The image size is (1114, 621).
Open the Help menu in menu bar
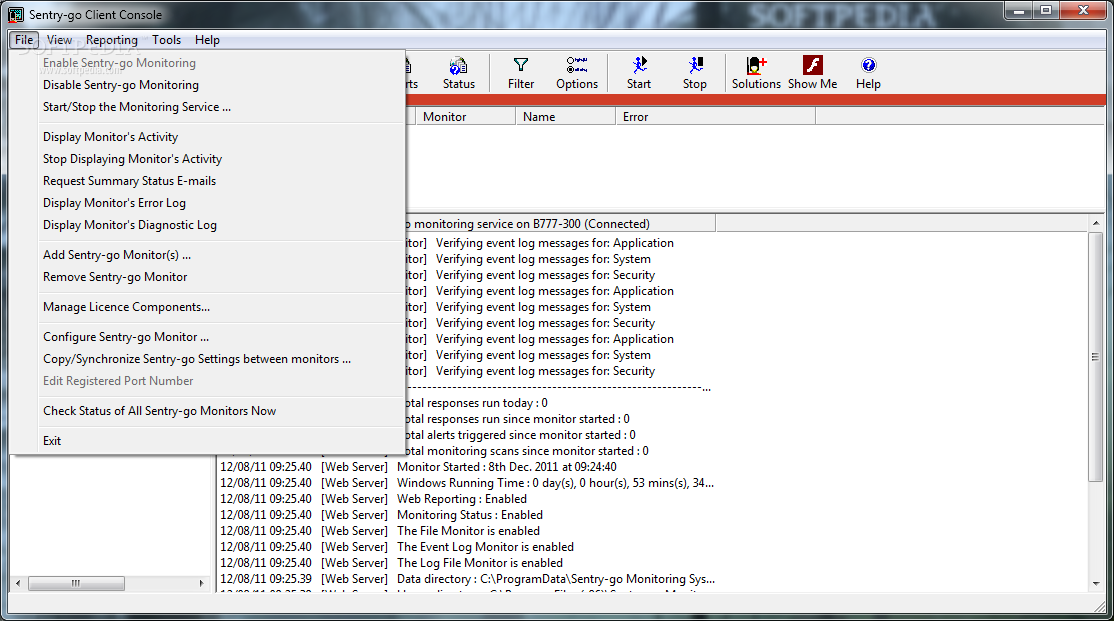[207, 40]
